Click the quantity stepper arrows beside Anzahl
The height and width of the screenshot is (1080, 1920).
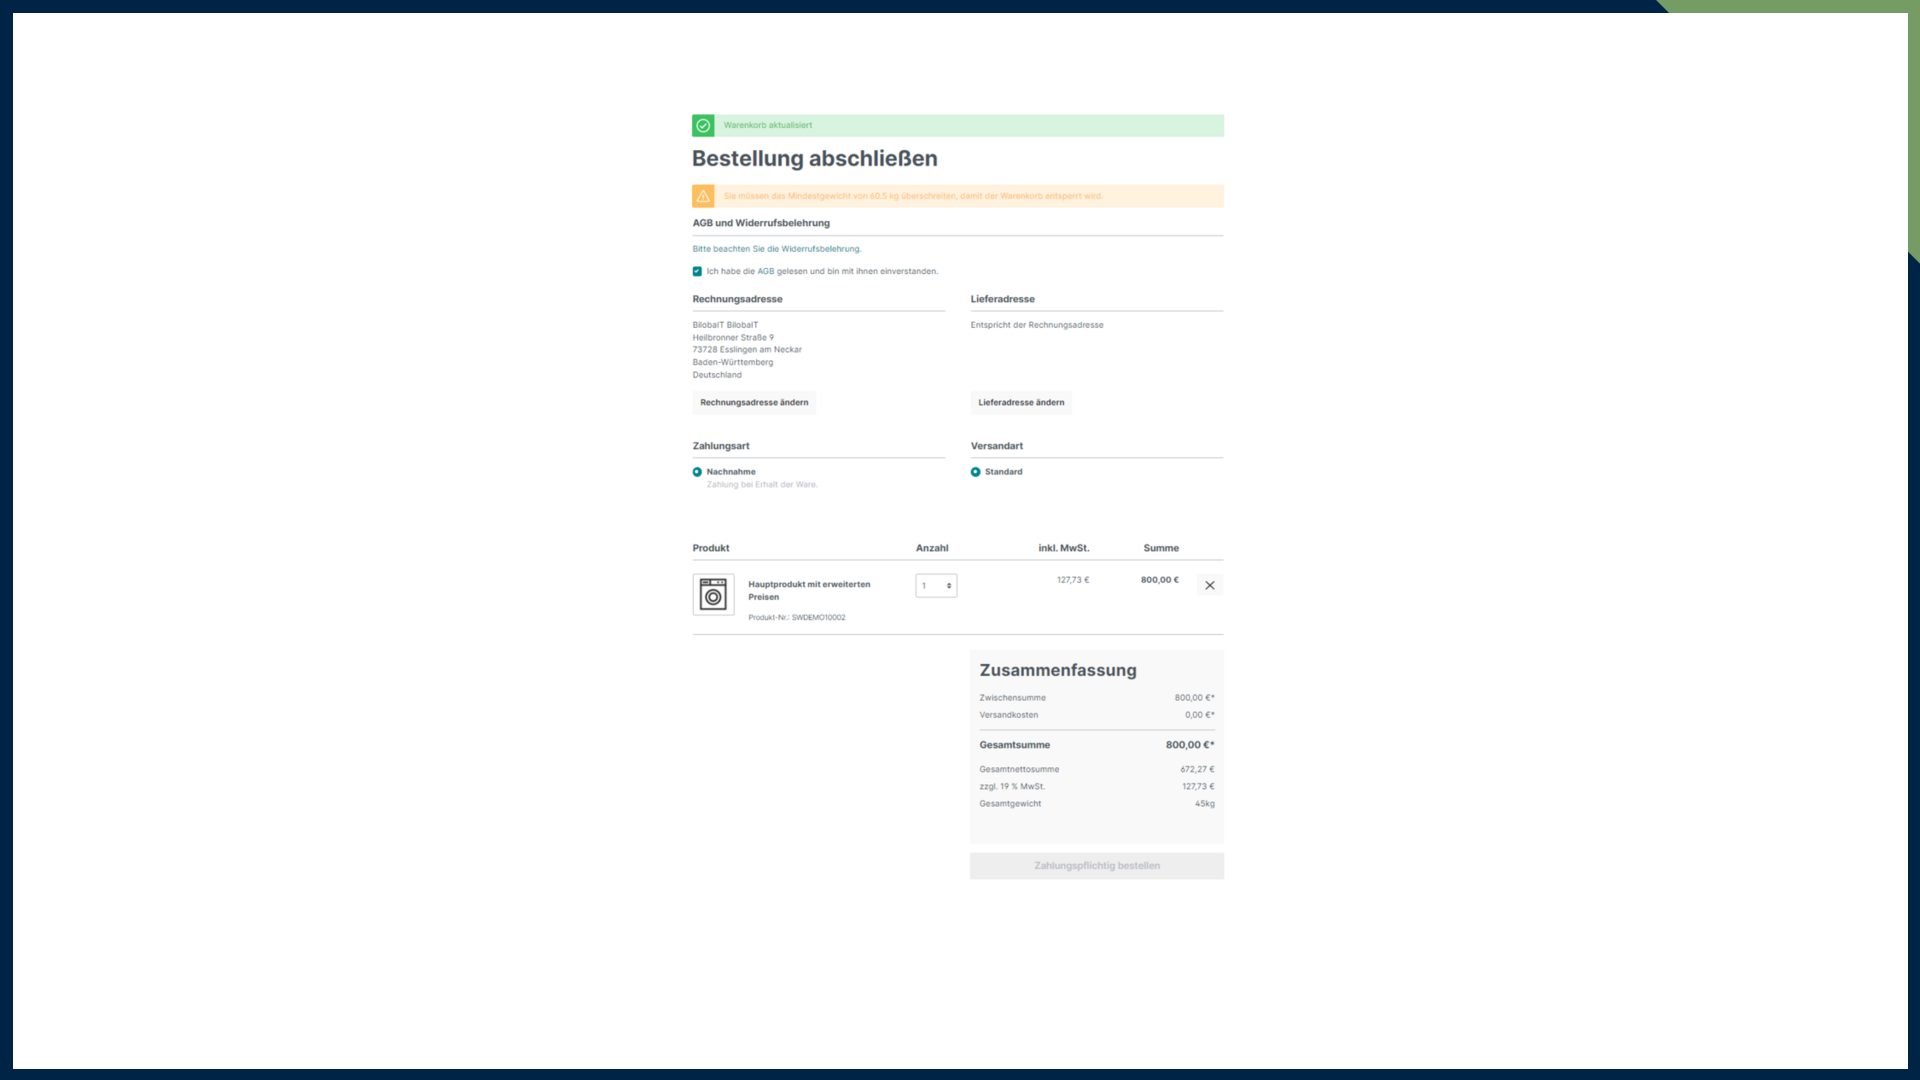(x=948, y=585)
